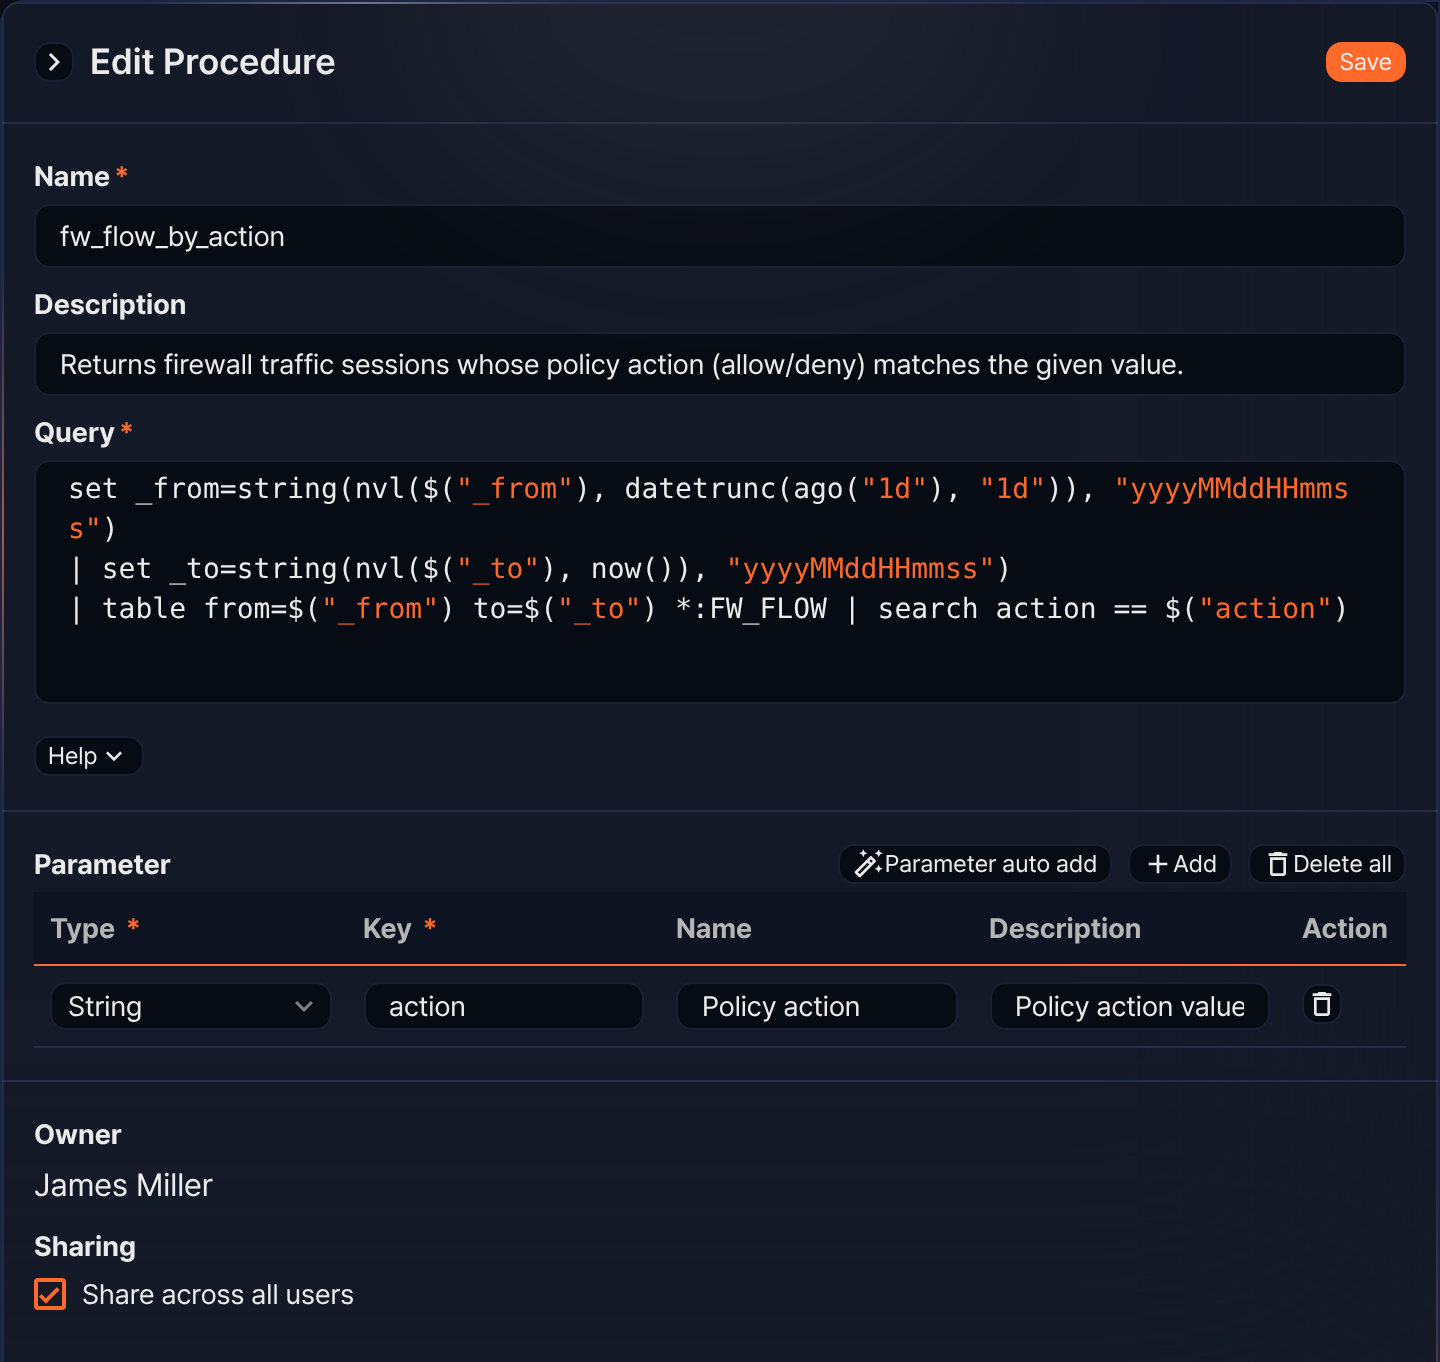Edit the procedure Name field
This screenshot has width=1440, height=1362.
pos(720,236)
